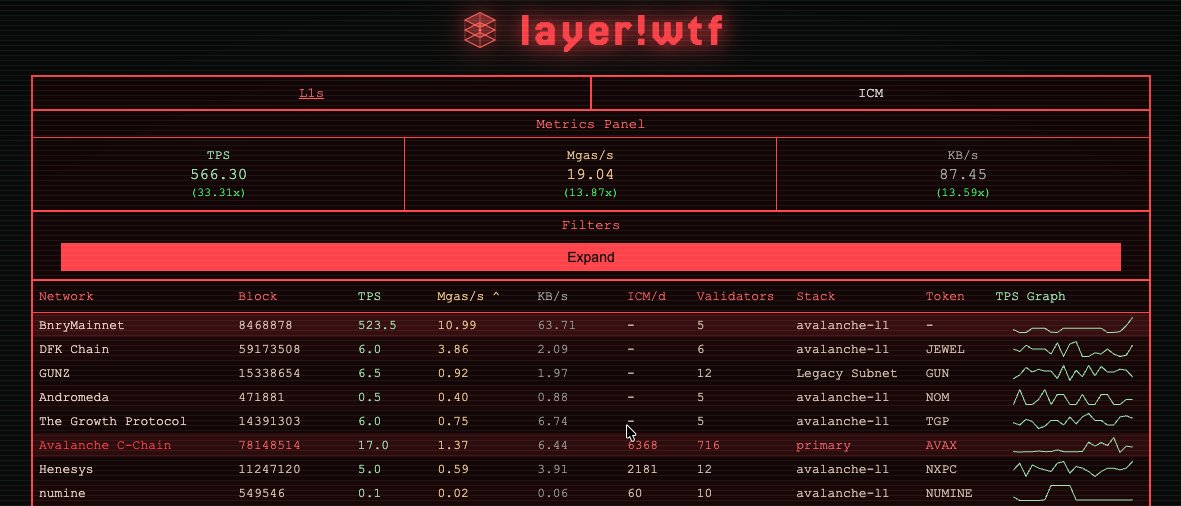The width and height of the screenshot is (1181, 506).
Task: Select the BnryMainnet network row name
Action: [81, 325]
